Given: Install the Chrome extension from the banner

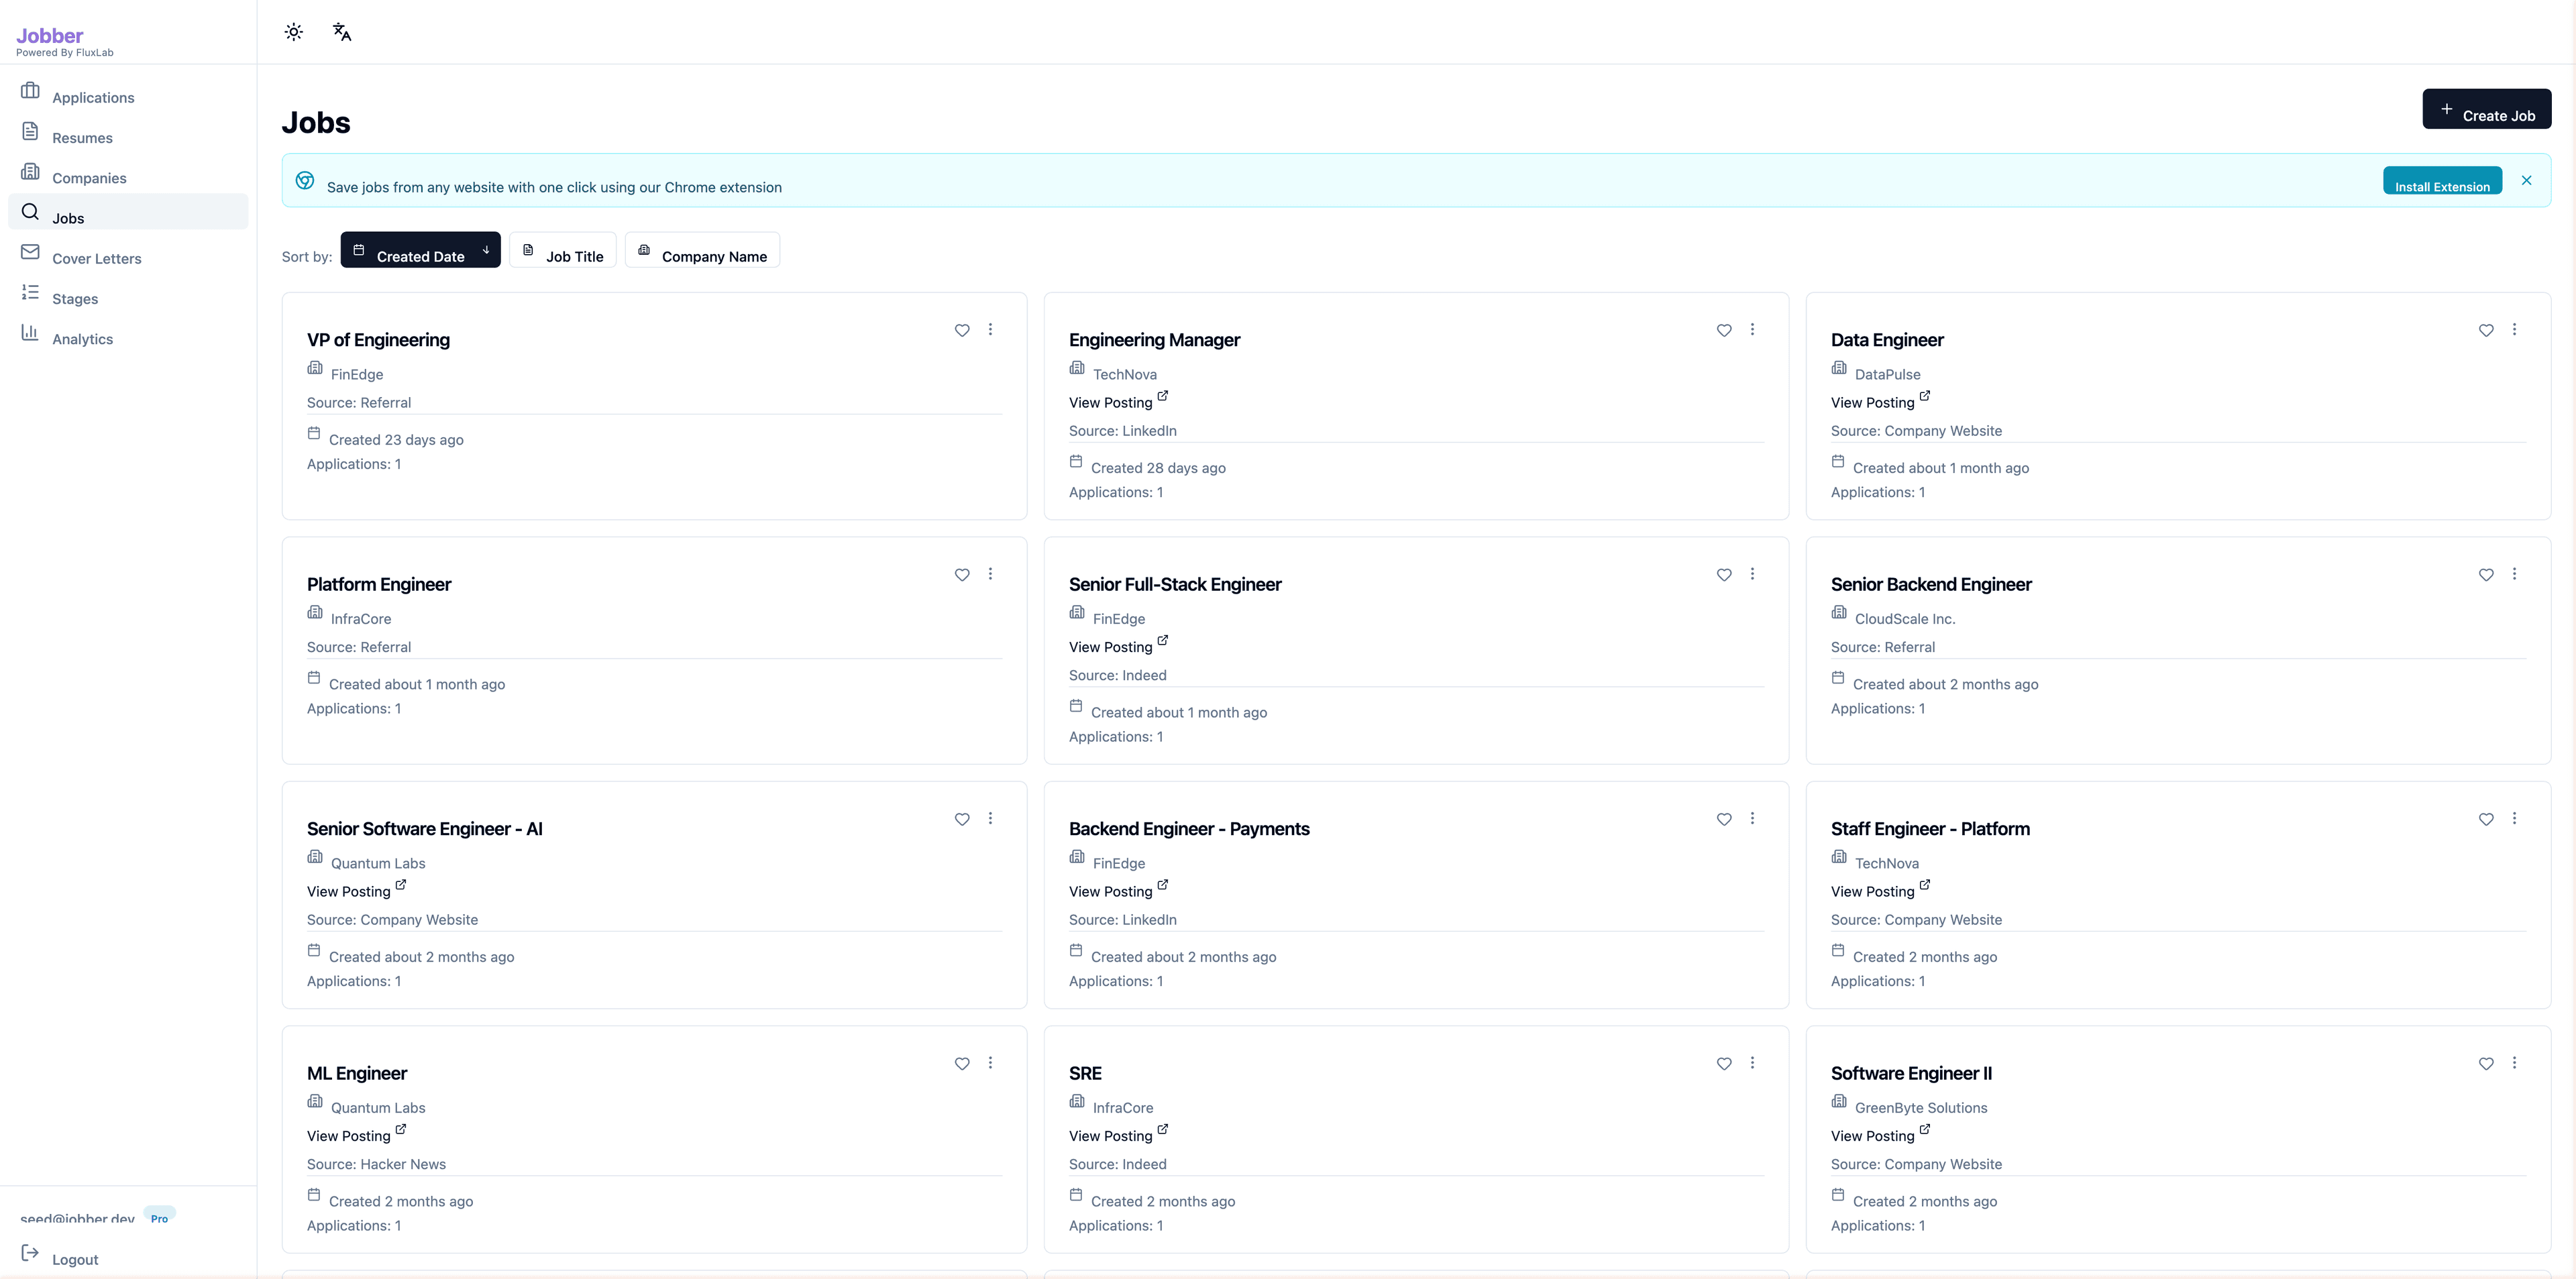Looking at the screenshot, I should coord(2443,184).
